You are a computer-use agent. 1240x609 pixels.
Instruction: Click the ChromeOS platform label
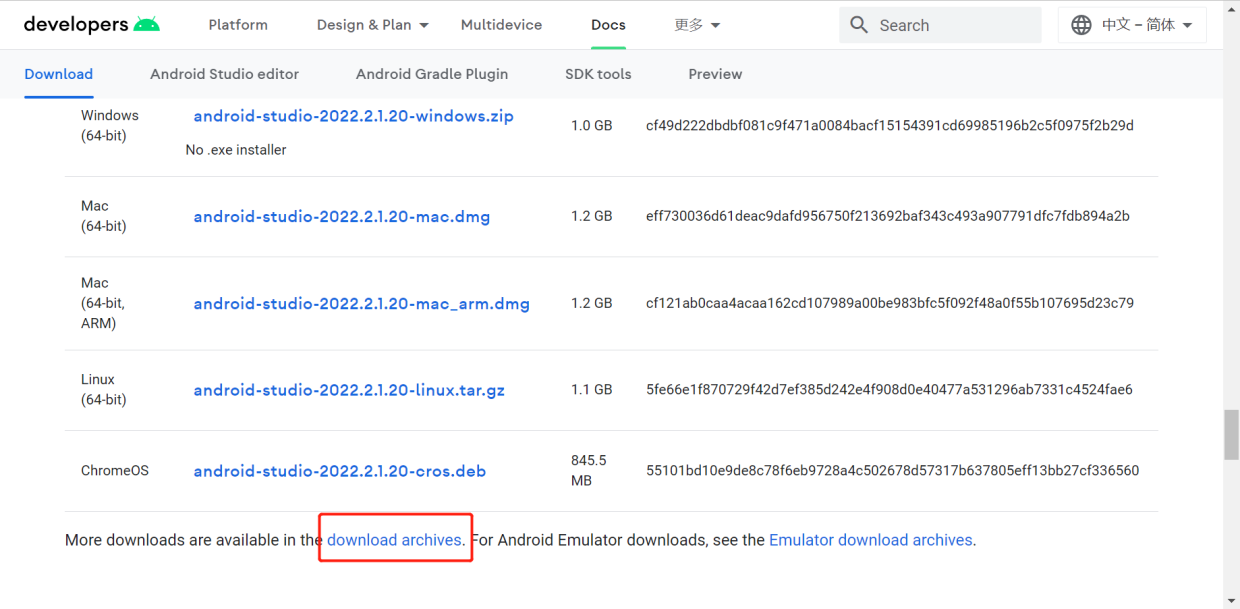115,471
